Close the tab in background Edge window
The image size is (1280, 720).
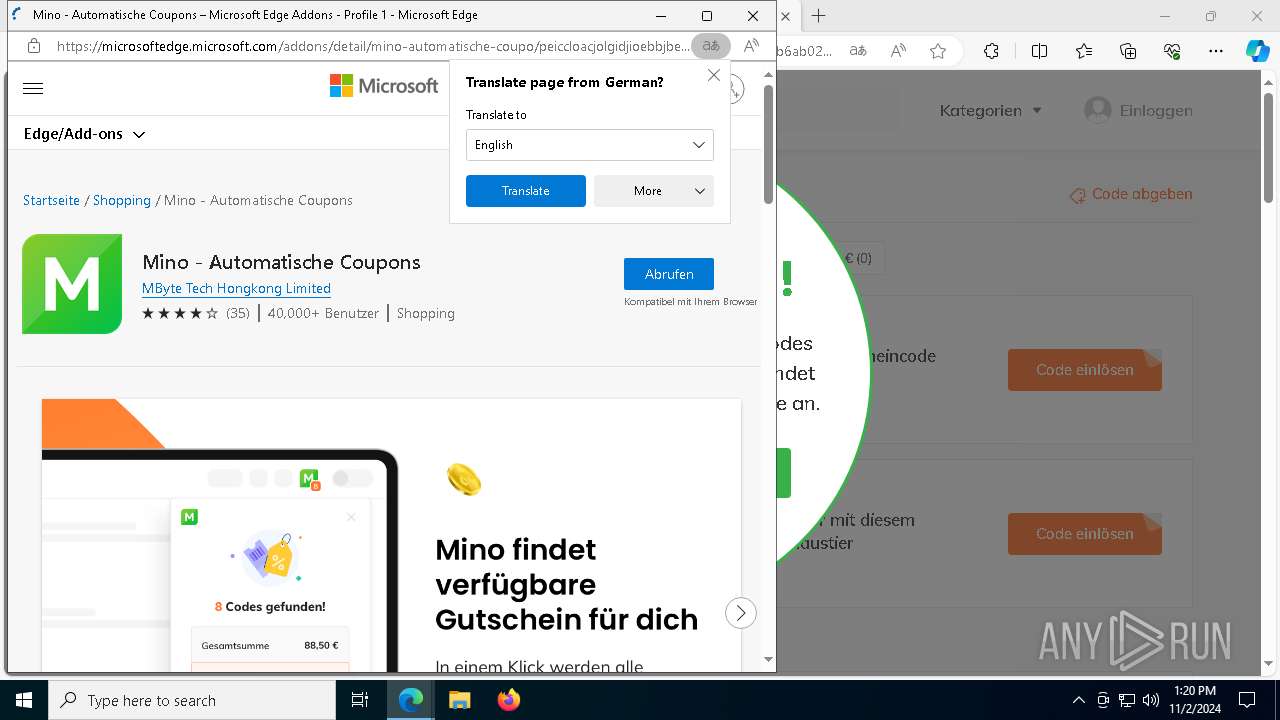[786, 16]
